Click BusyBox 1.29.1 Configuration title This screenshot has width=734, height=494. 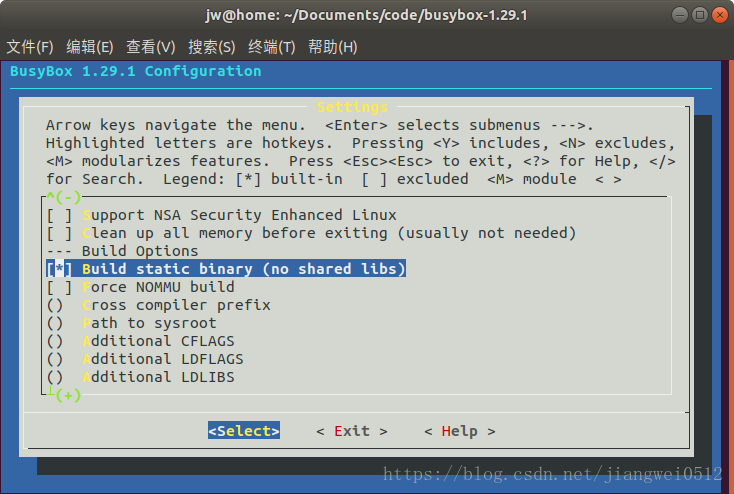pyautogui.click(x=136, y=71)
